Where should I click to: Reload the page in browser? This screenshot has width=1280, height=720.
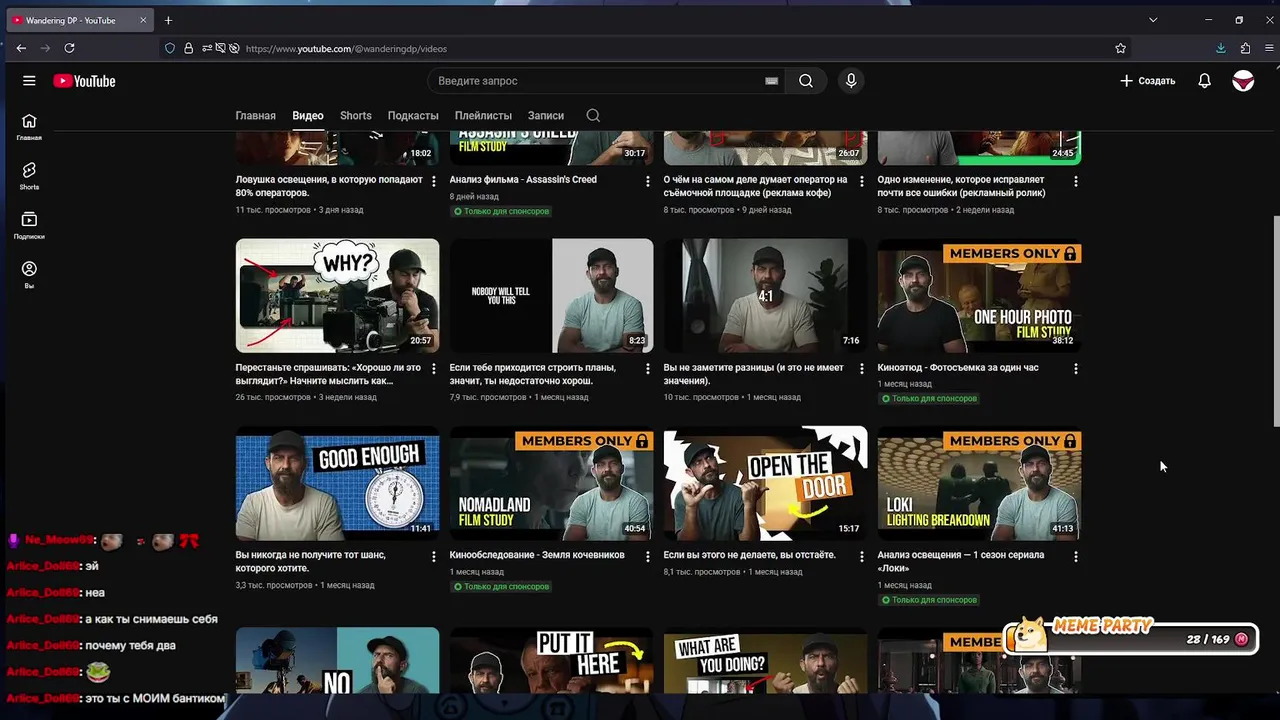[x=69, y=48]
